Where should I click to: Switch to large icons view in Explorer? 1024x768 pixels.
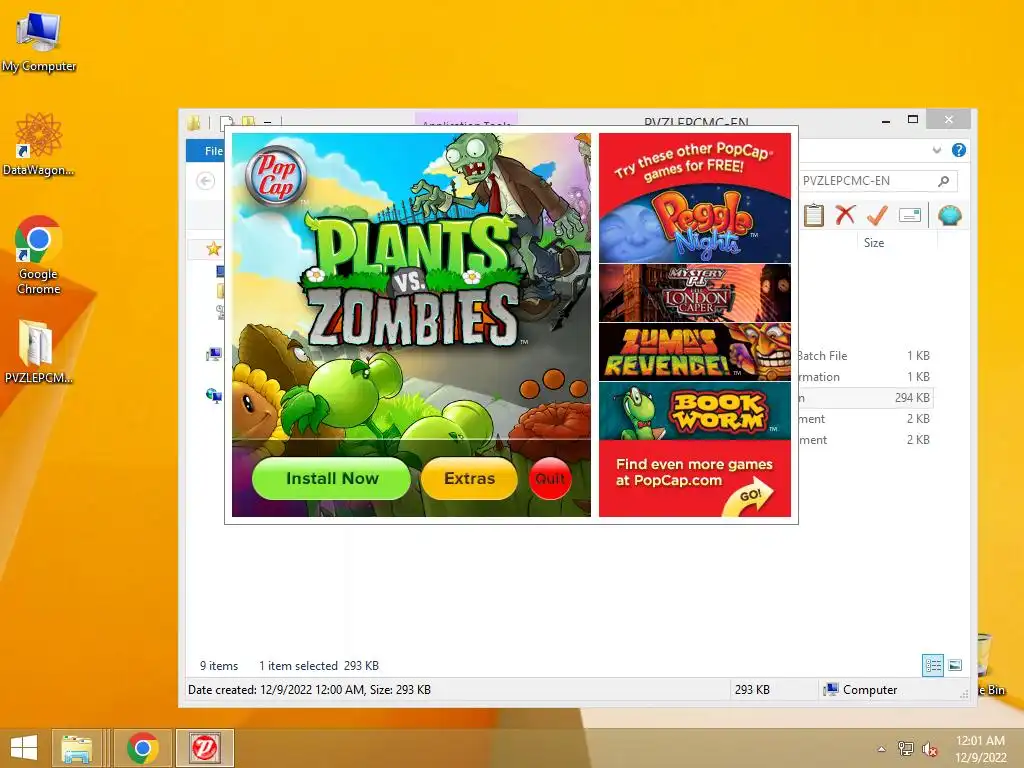955,665
